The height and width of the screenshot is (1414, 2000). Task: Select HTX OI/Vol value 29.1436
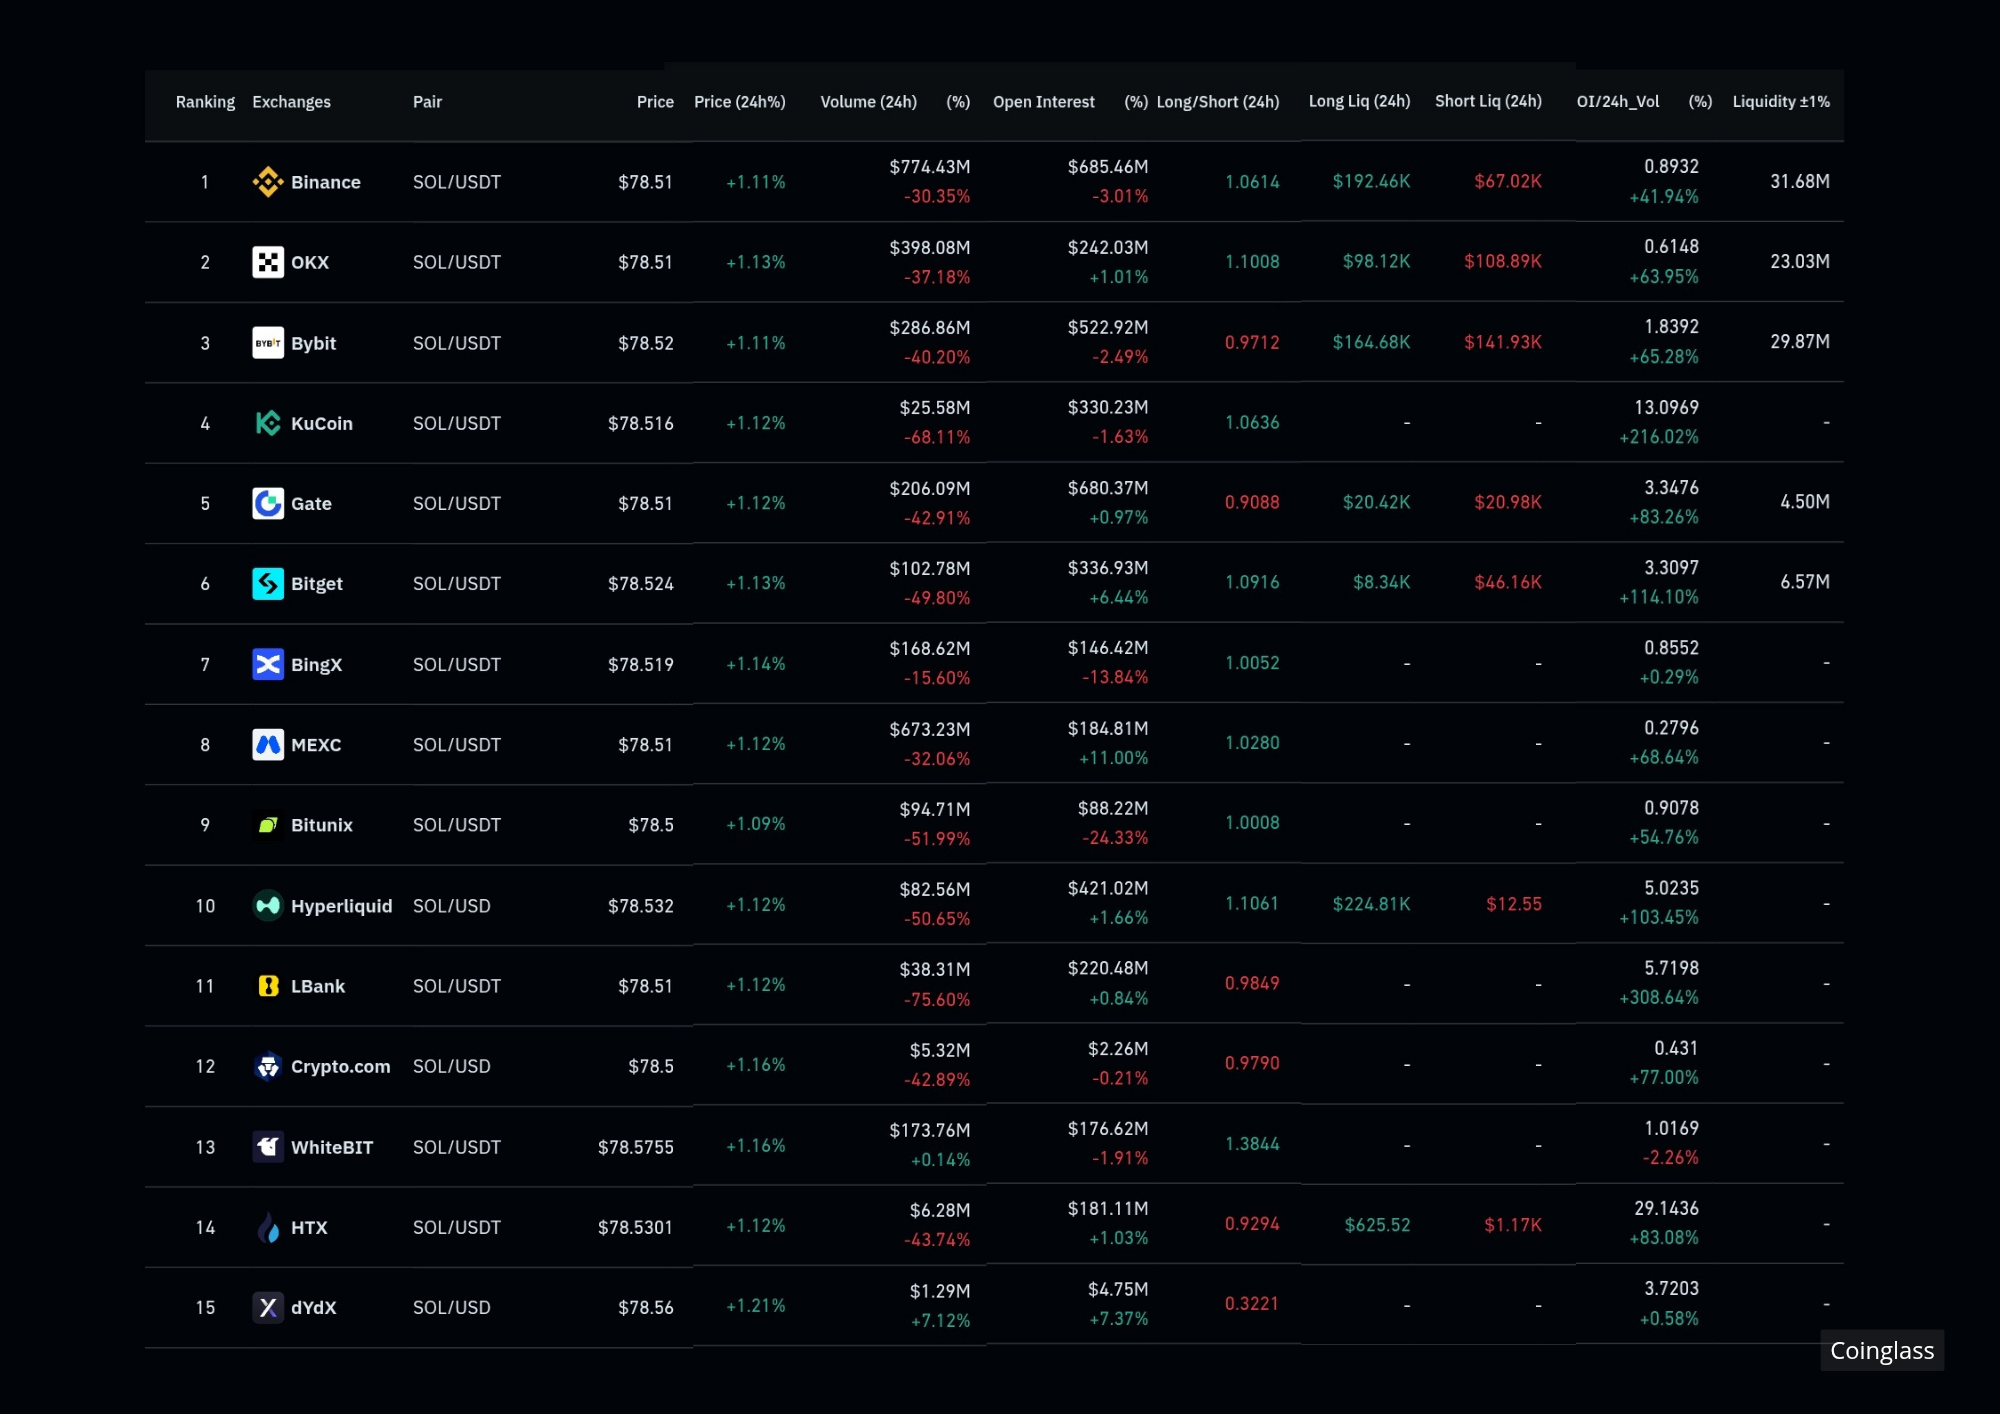[x=1666, y=1208]
